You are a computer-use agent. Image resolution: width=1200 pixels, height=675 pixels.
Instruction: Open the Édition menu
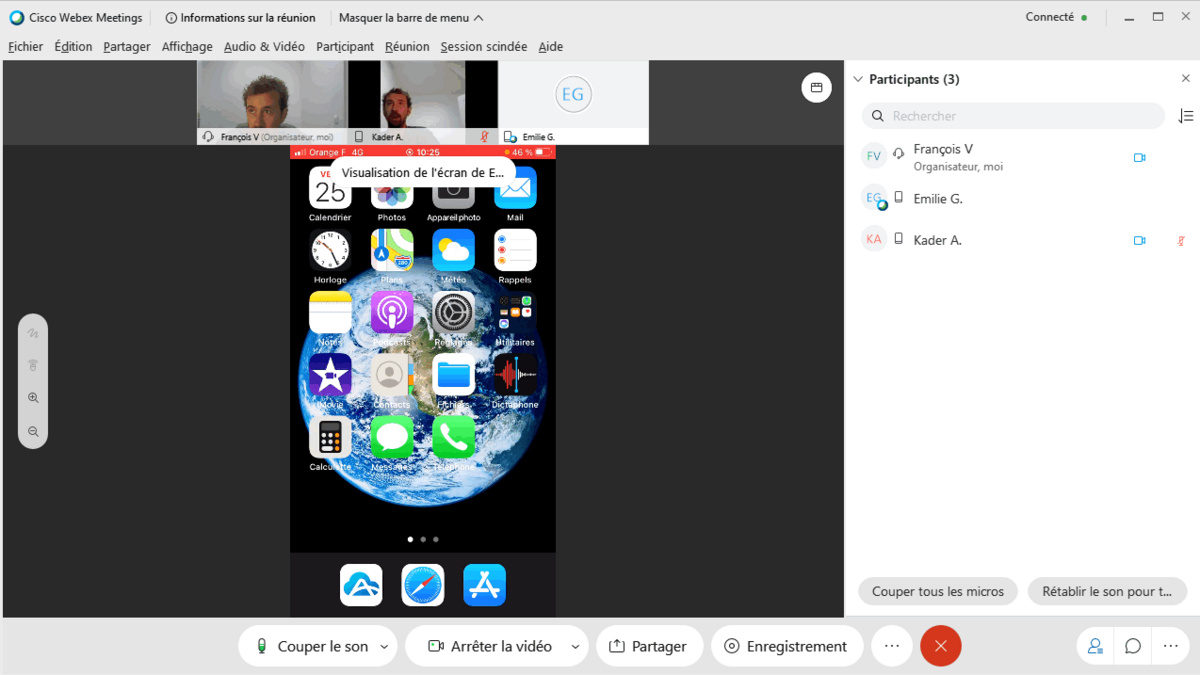pyautogui.click(x=73, y=47)
